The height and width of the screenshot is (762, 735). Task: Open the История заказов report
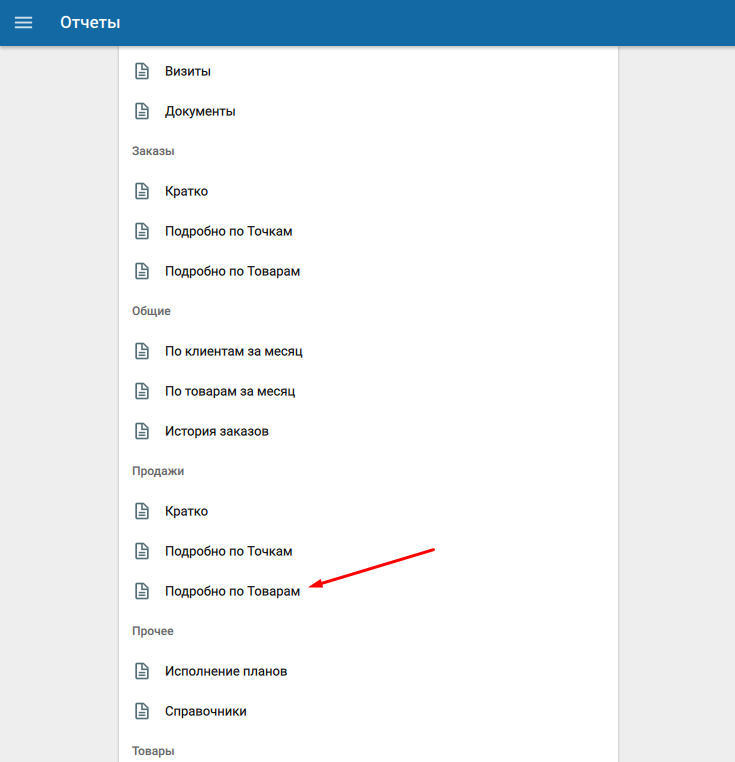216,431
